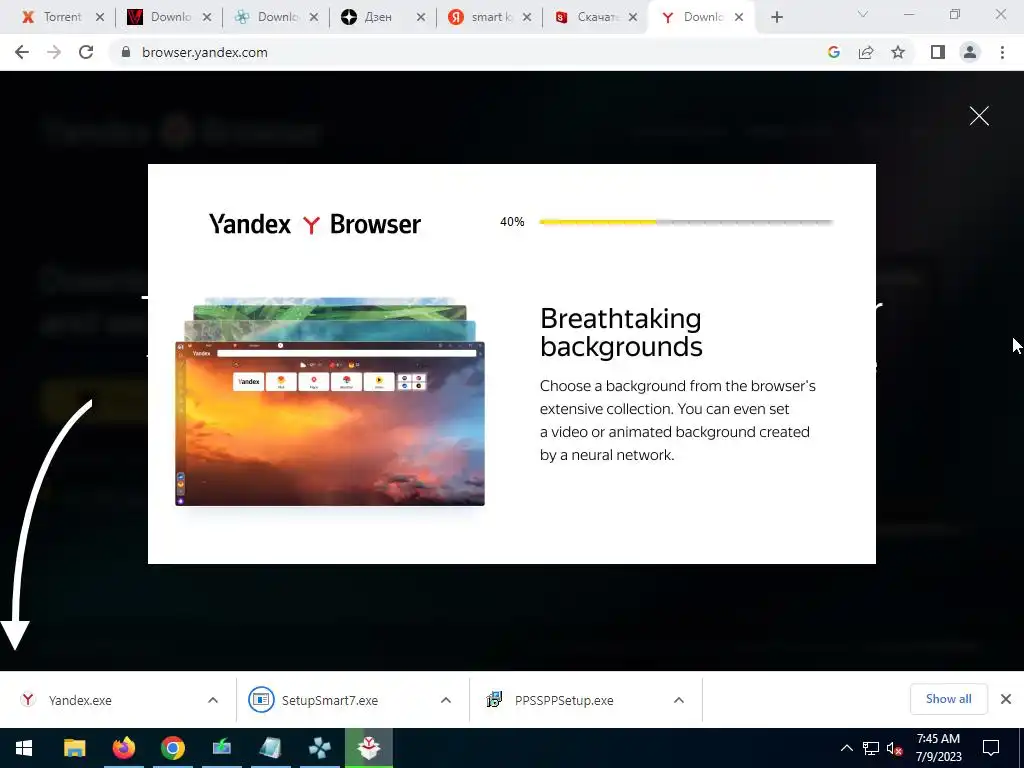Show hidden system tray icons
Screen dimensions: 1024x768
(846, 748)
